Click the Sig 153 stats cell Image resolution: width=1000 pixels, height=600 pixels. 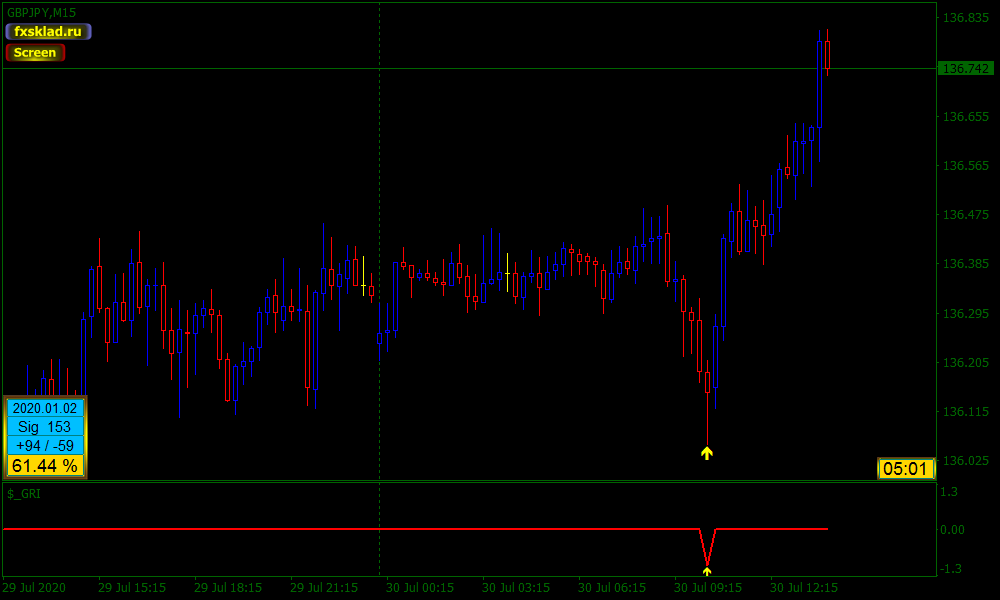point(45,427)
